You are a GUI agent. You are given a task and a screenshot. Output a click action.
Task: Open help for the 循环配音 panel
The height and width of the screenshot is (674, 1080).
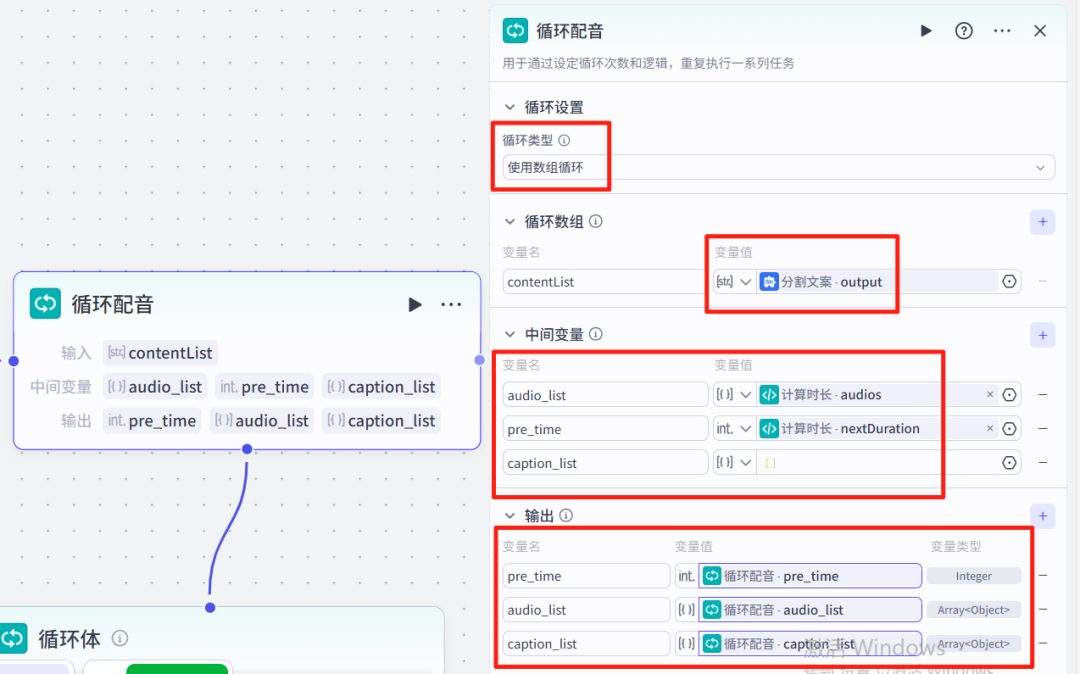click(x=964, y=31)
